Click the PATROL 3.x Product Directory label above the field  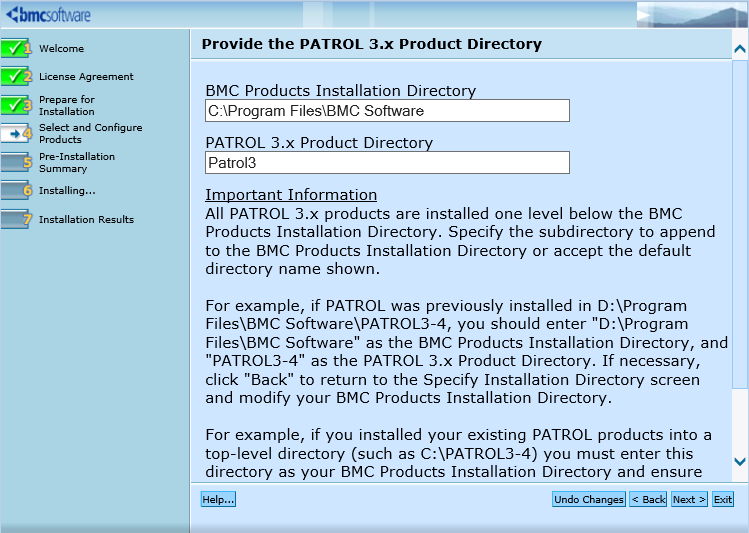coord(319,143)
